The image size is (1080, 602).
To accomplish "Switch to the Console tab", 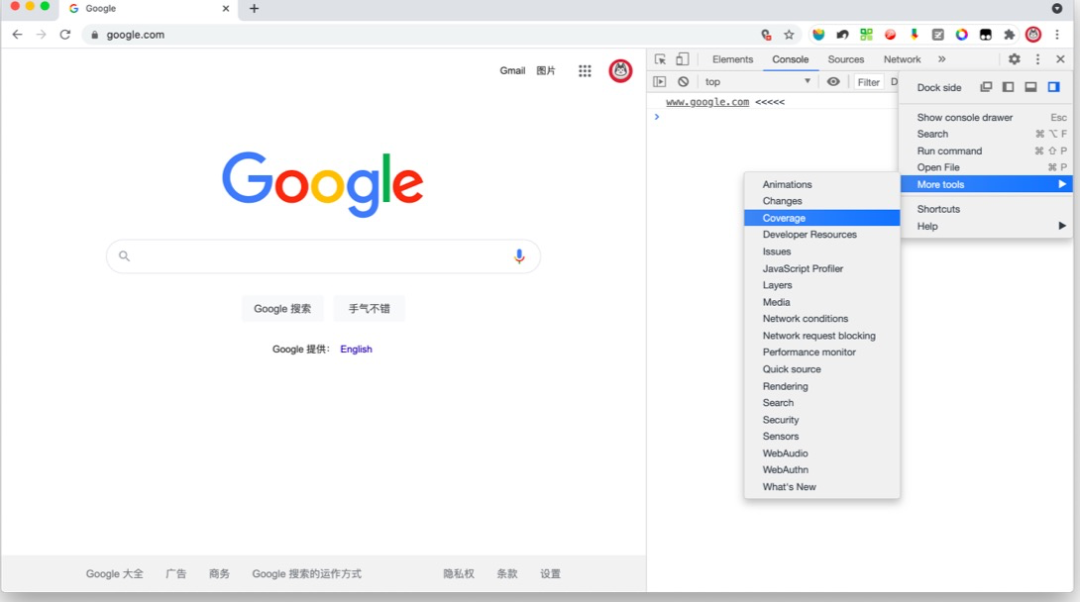I will 790,59.
